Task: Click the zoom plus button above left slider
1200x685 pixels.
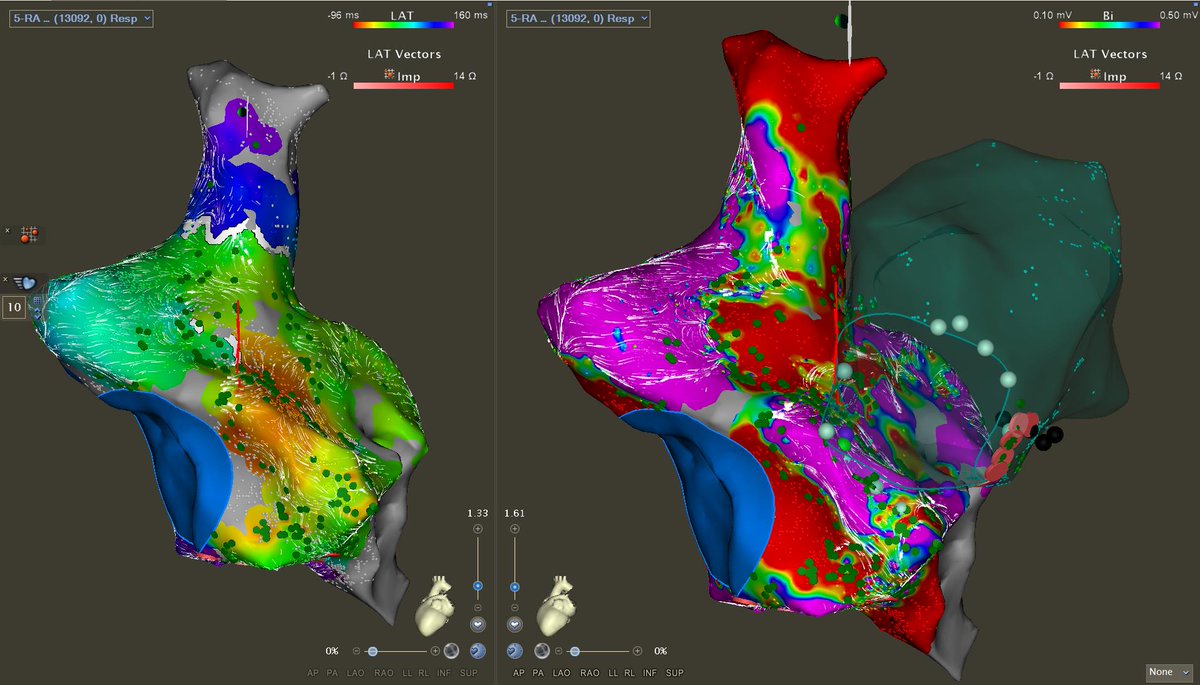Action: (x=478, y=528)
